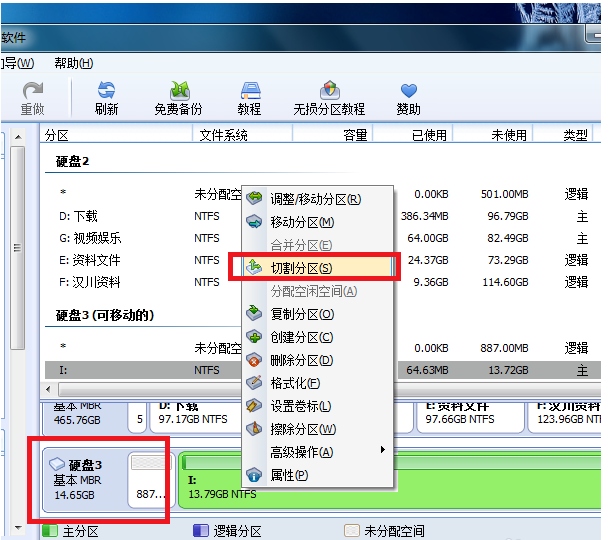
Task: Click the set label tag icon in the context menu
Action: (x=254, y=406)
